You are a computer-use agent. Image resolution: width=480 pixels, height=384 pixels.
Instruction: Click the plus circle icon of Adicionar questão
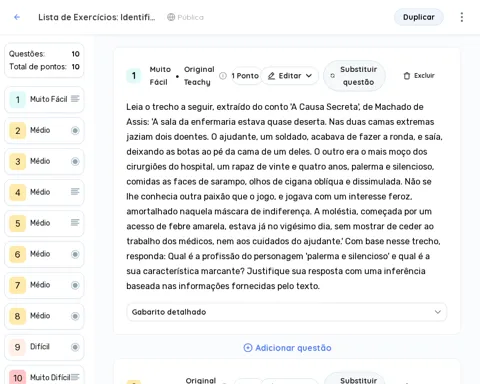248,348
